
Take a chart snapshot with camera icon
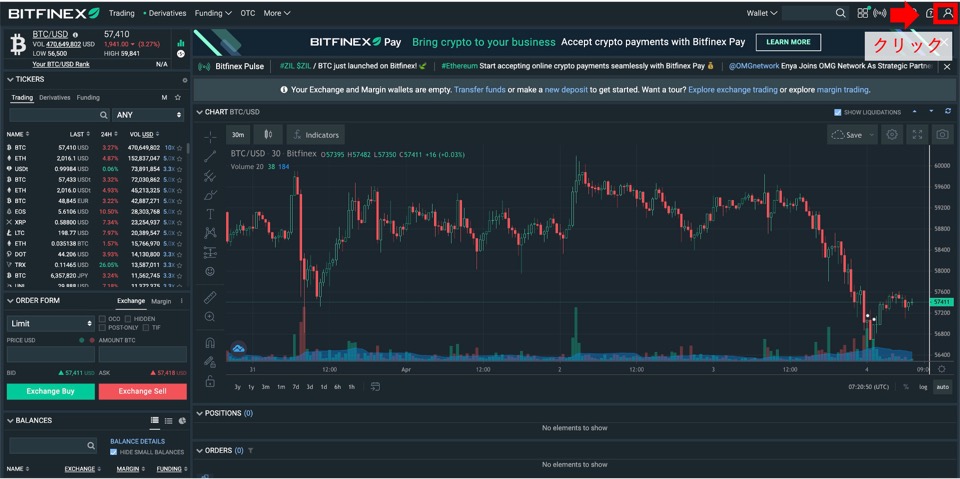click(x=942, y=134)
